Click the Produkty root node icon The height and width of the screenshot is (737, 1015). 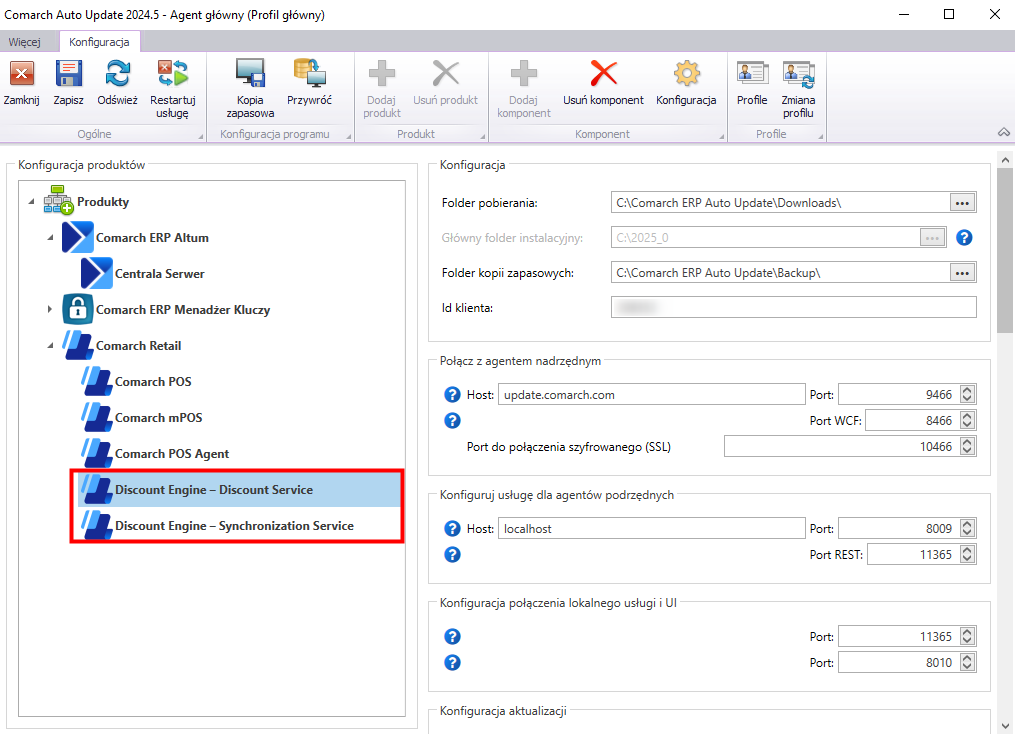click(58, 201)
